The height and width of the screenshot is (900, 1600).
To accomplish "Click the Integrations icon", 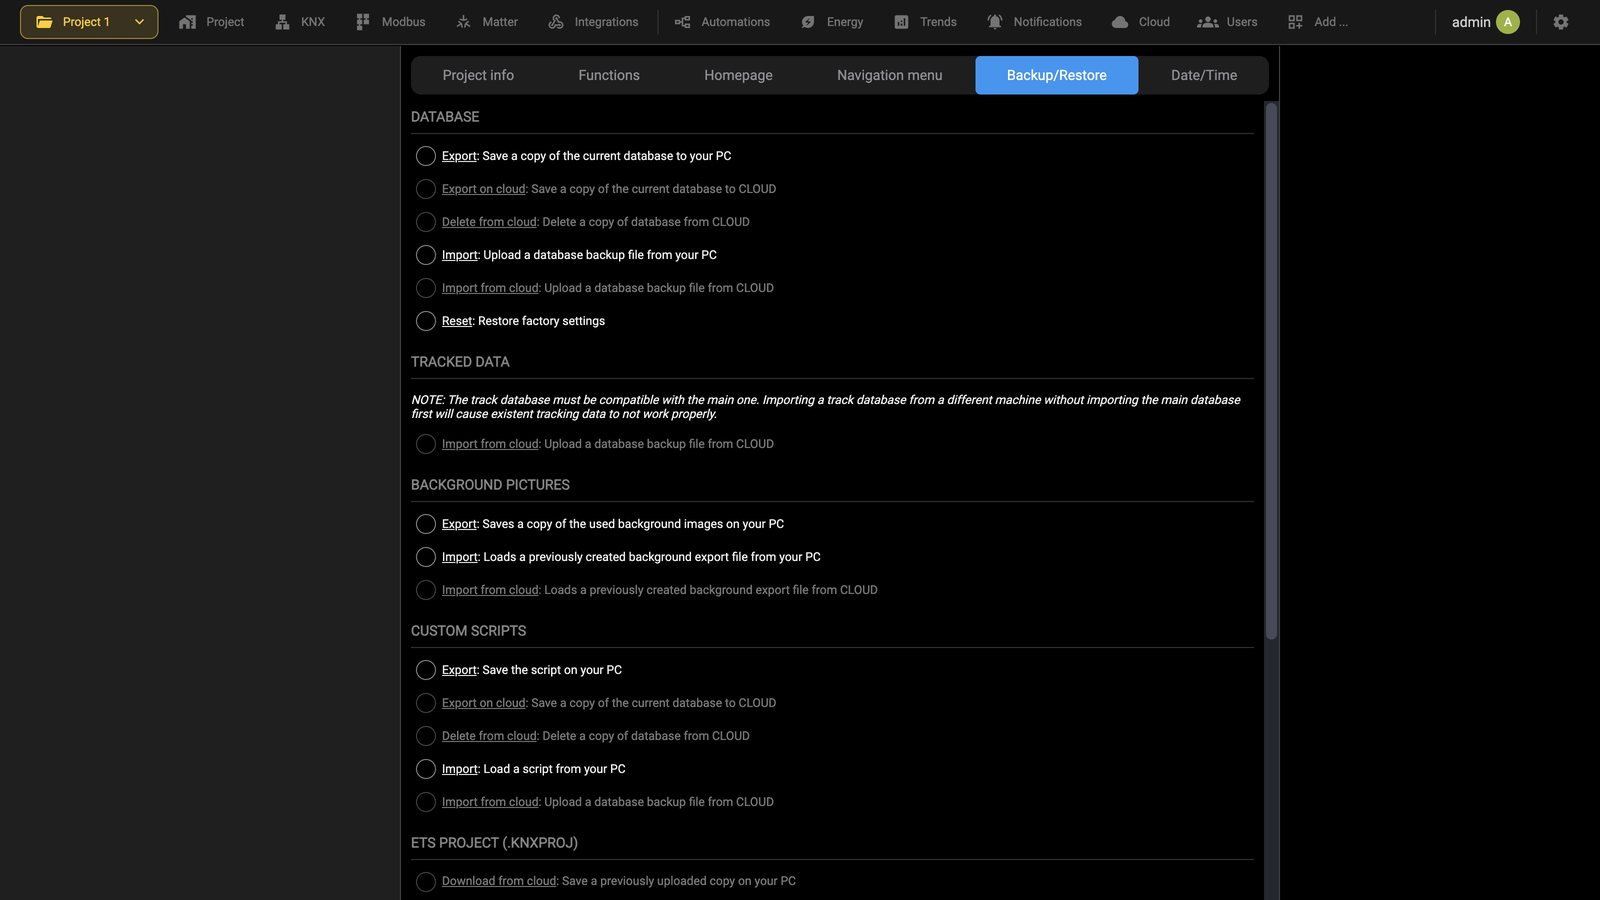I will point(556,22).
